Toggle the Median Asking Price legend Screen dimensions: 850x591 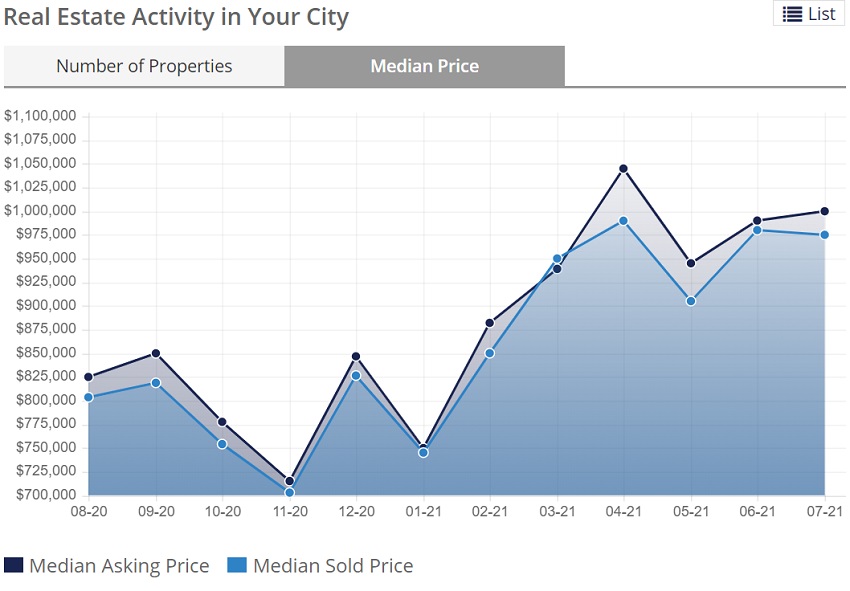[x=119, y=566]
